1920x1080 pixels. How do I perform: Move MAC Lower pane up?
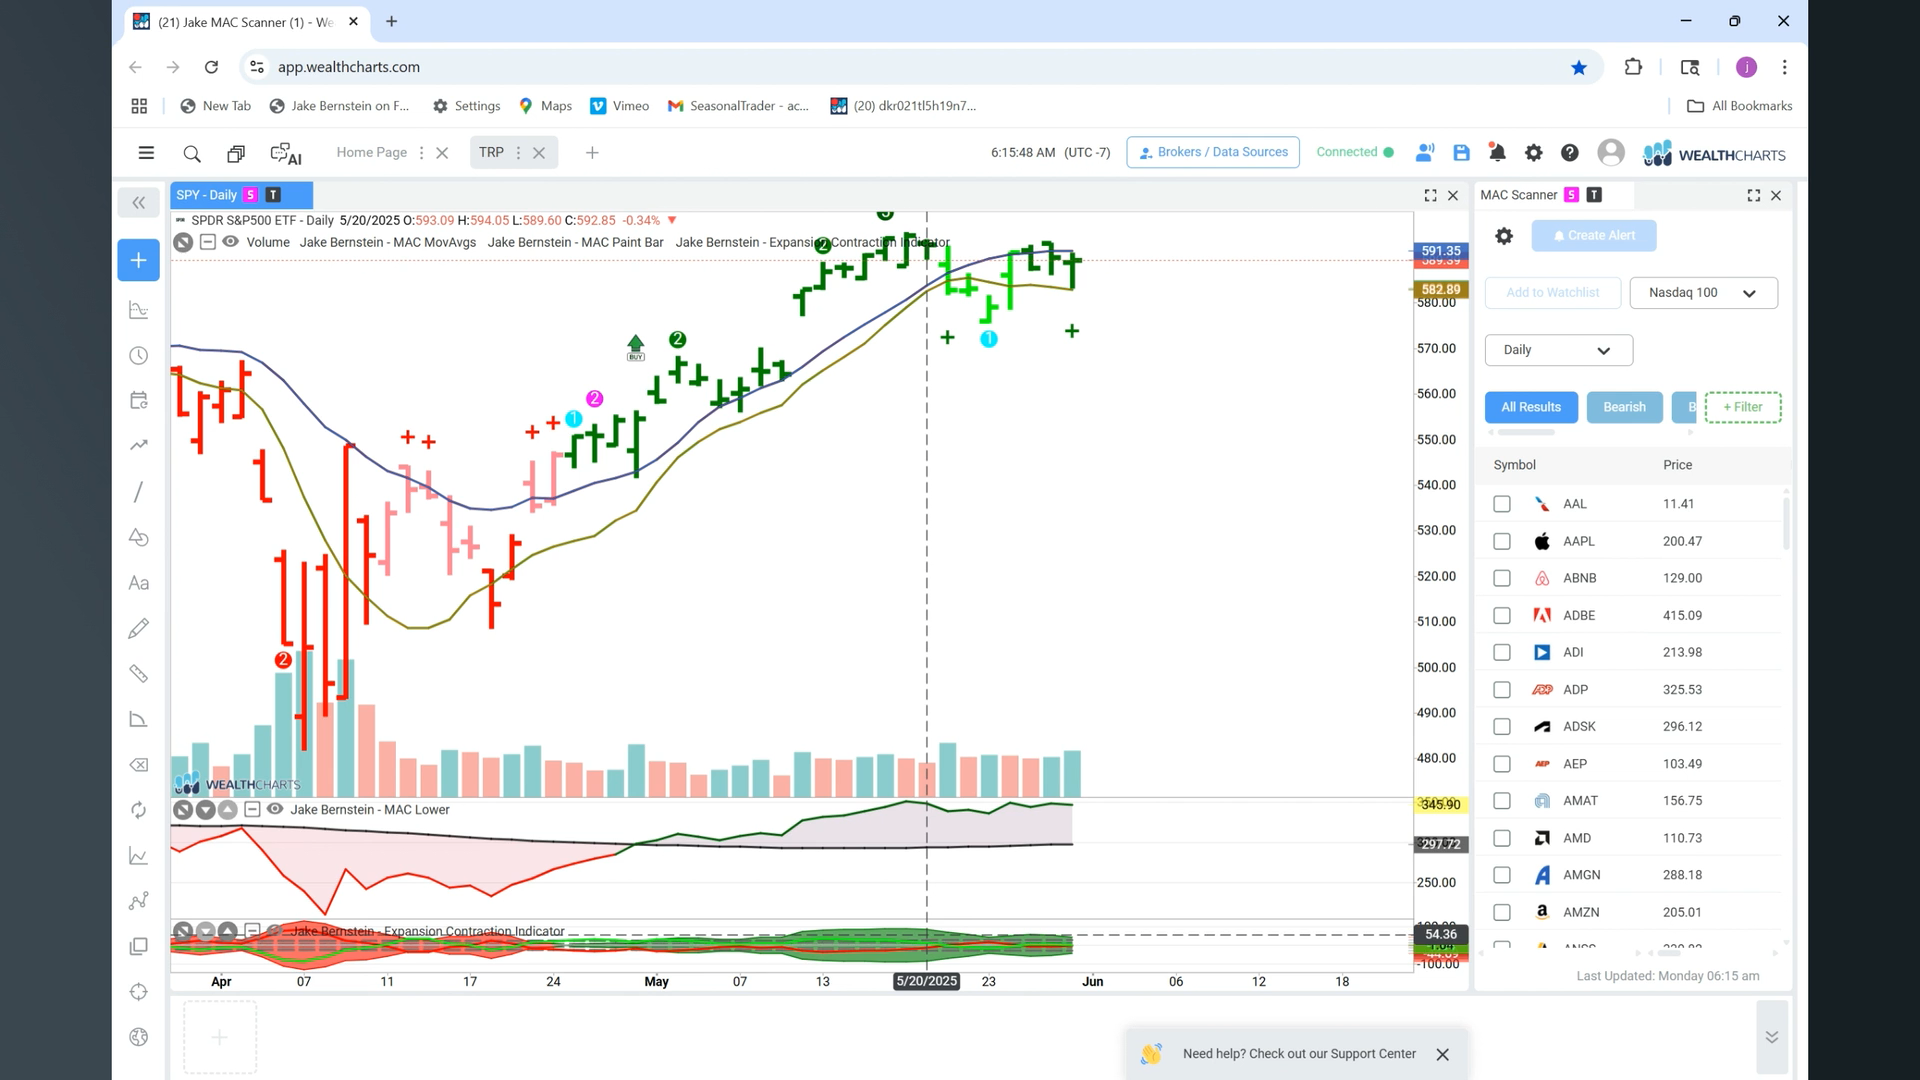[x=228, y=809]
